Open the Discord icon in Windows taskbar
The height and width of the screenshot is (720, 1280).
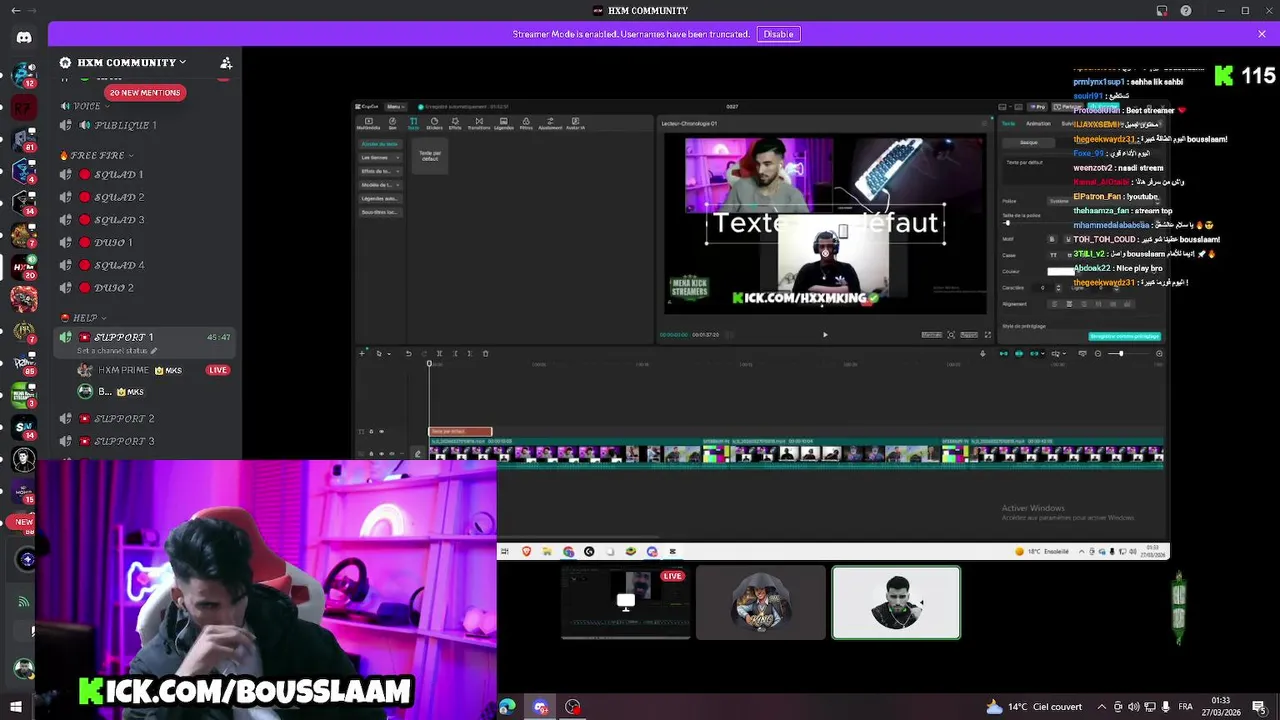[540, 707]
